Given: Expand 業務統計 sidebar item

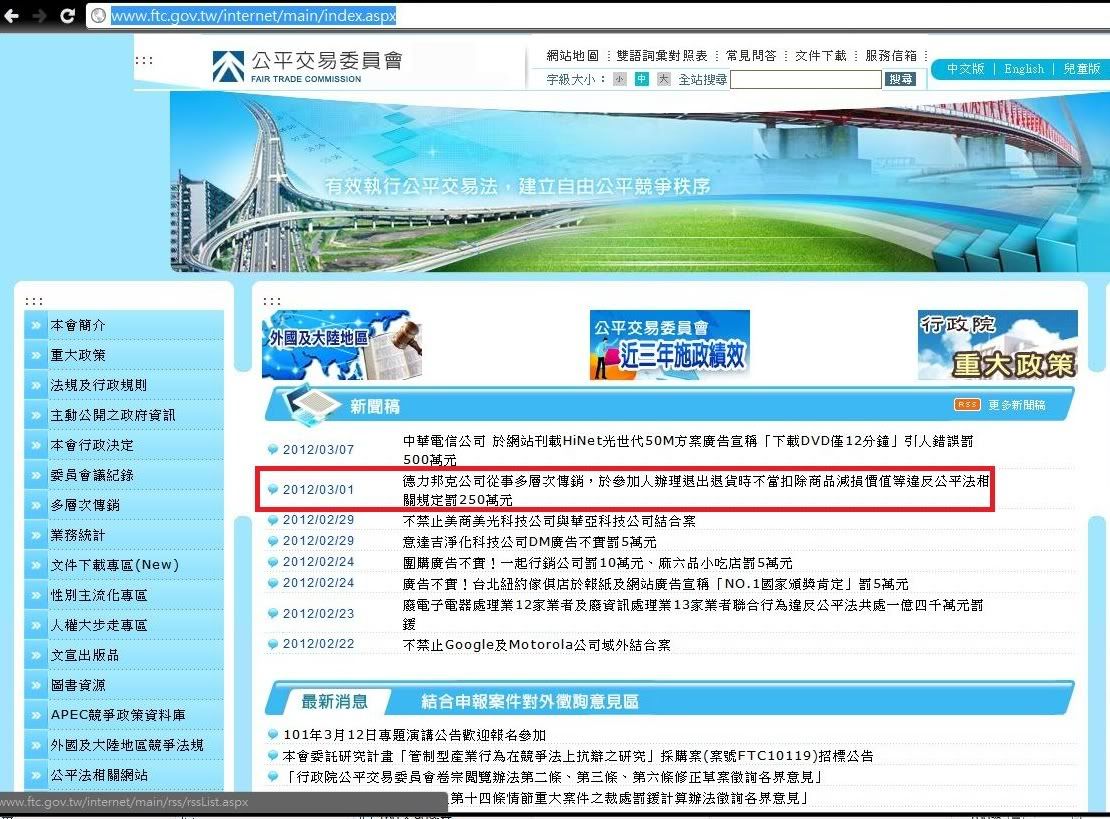Looking at the screenshot, I should [x=78, y=535].
